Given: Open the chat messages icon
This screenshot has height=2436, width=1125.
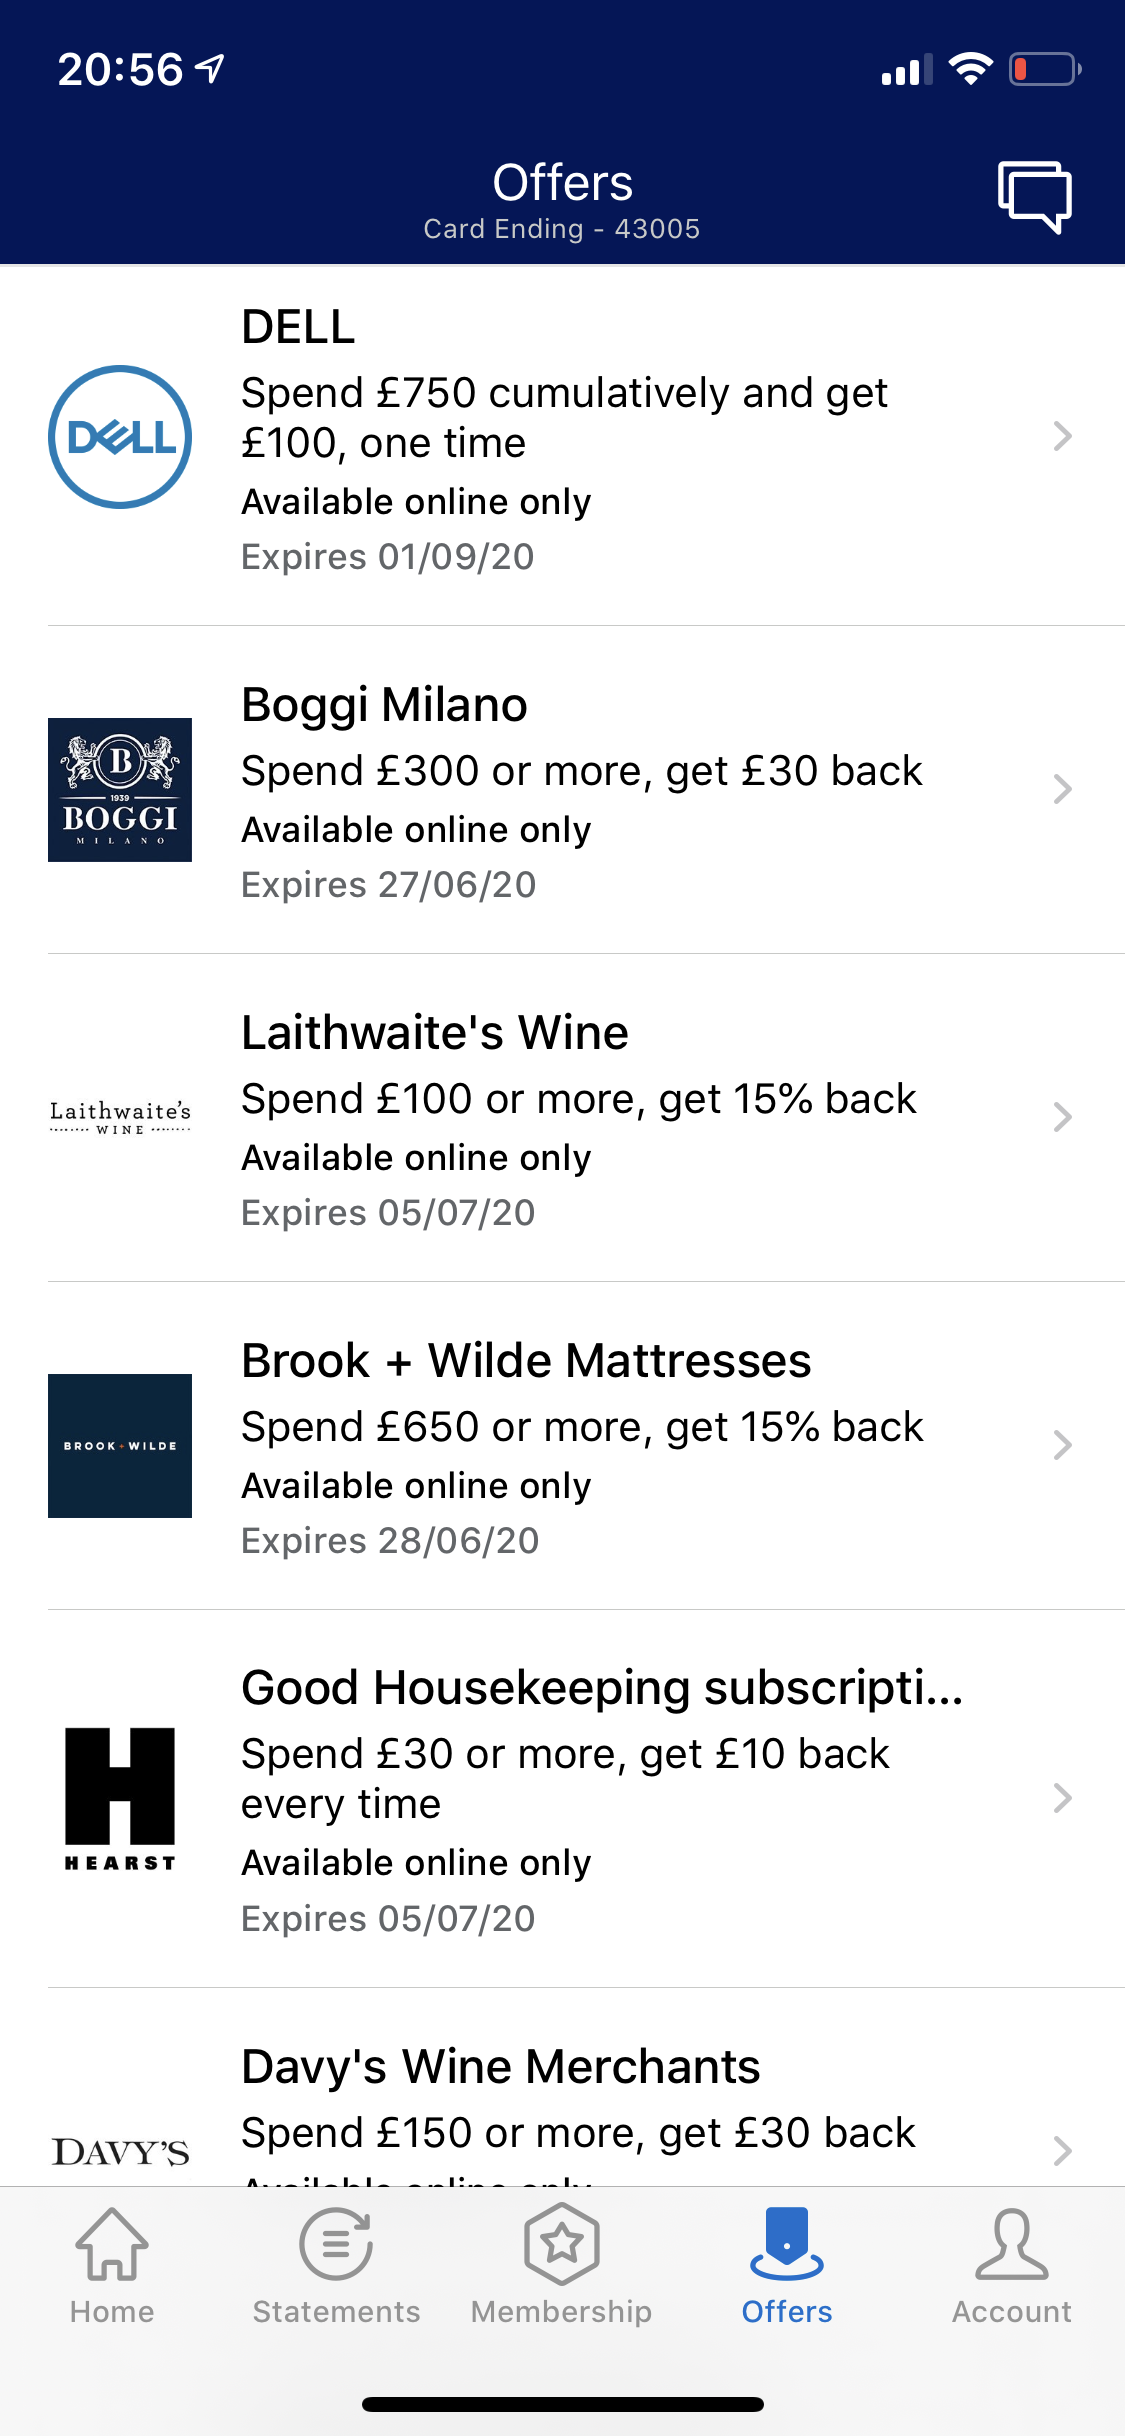Looking at the screenshot, I should click(1034, 196).
